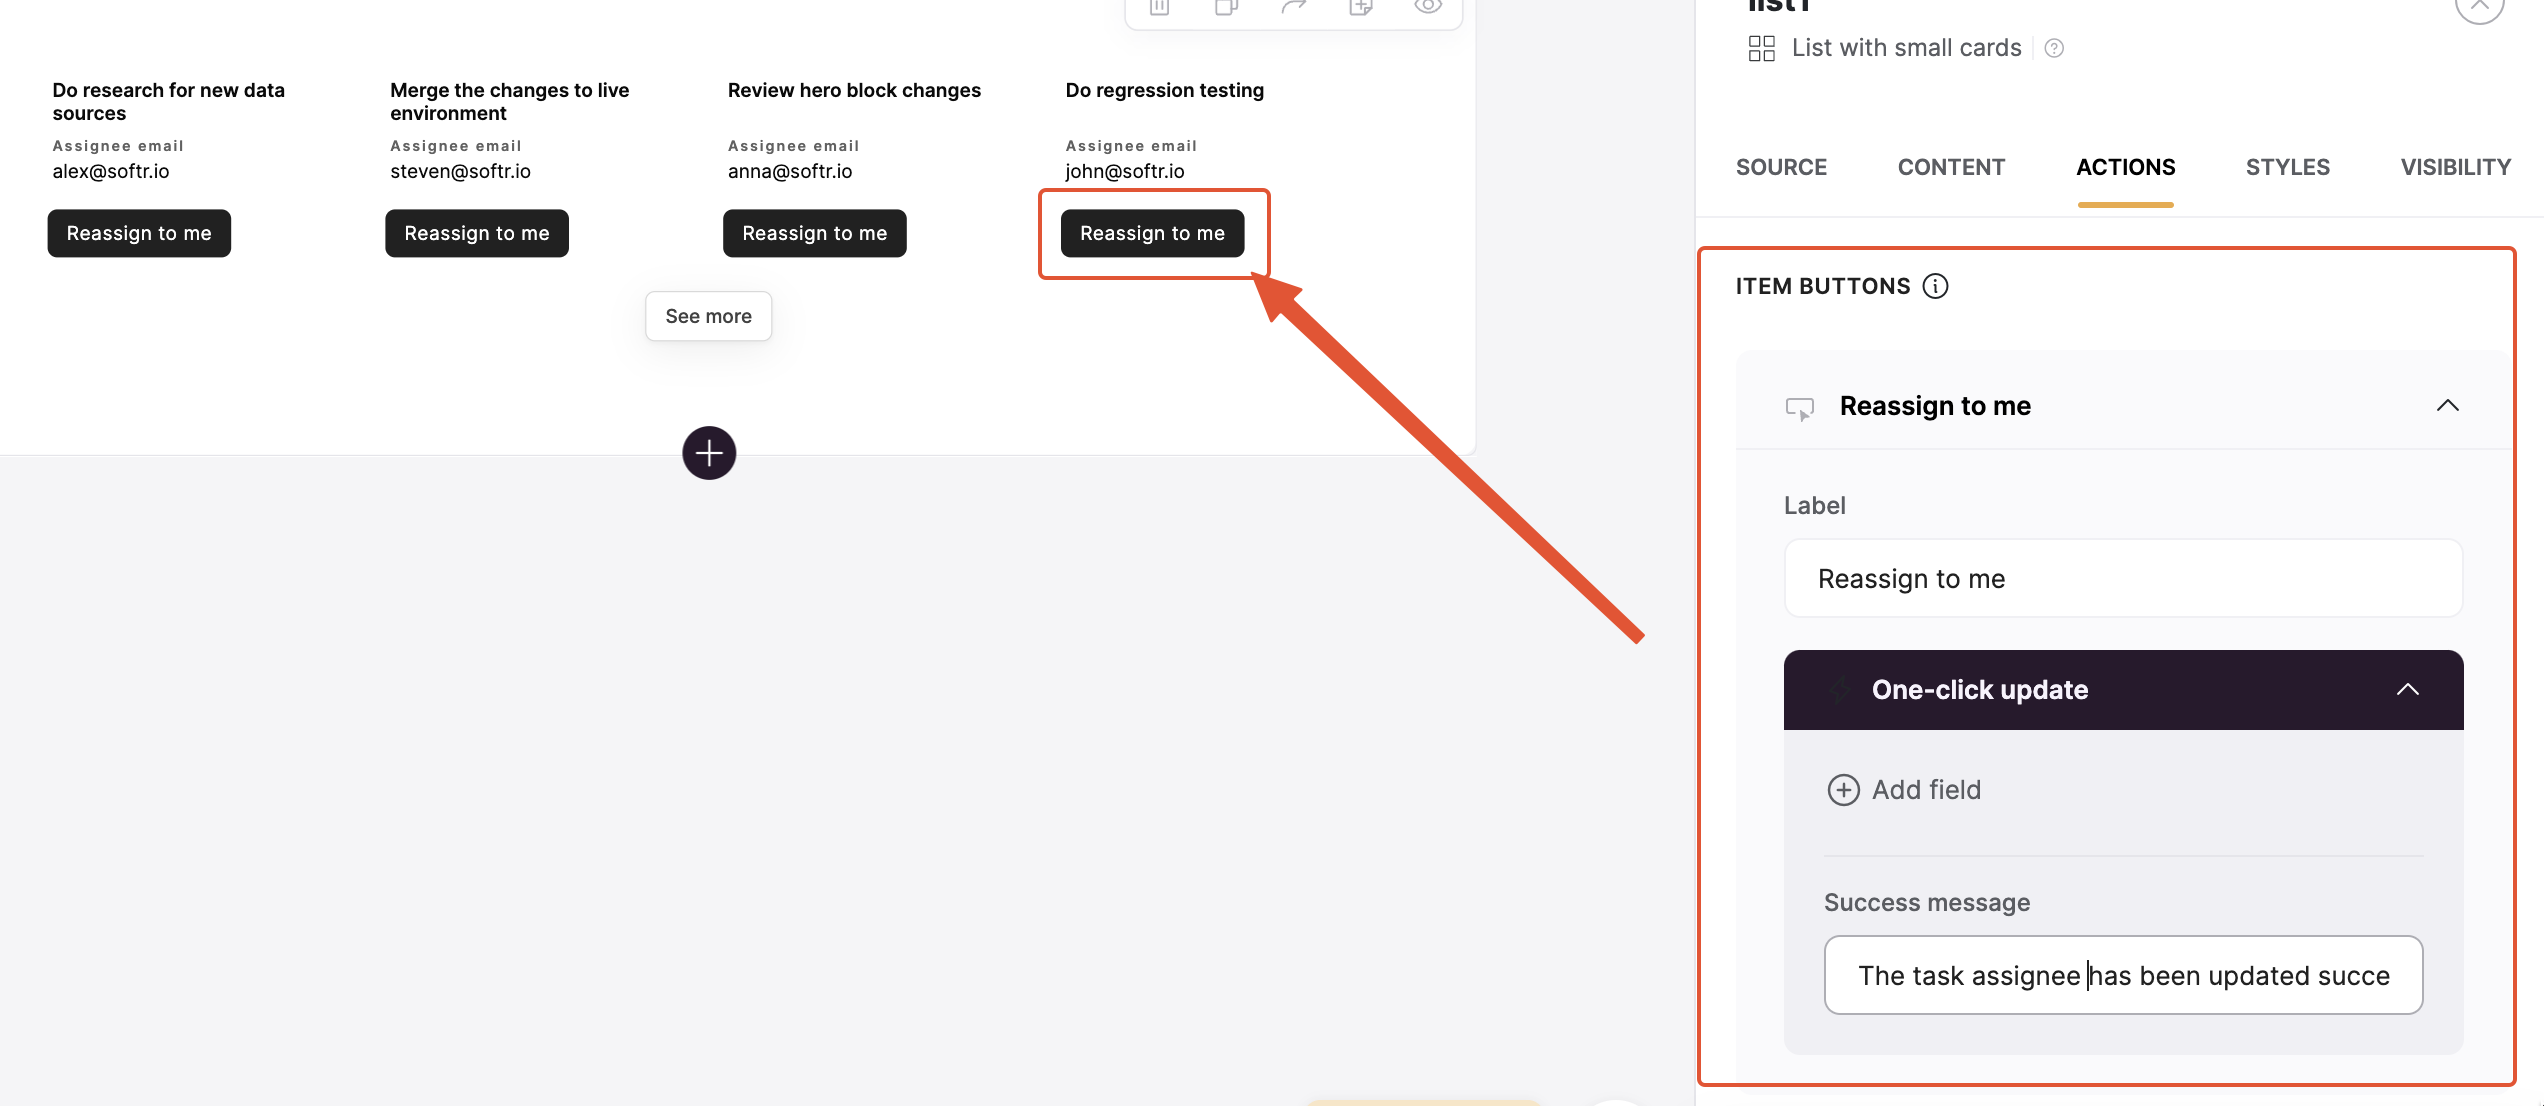This screenshot has width=2544, height=1106.
Task: Click See more on the task list
Action: pyautogui.click(x=708, y=316)
